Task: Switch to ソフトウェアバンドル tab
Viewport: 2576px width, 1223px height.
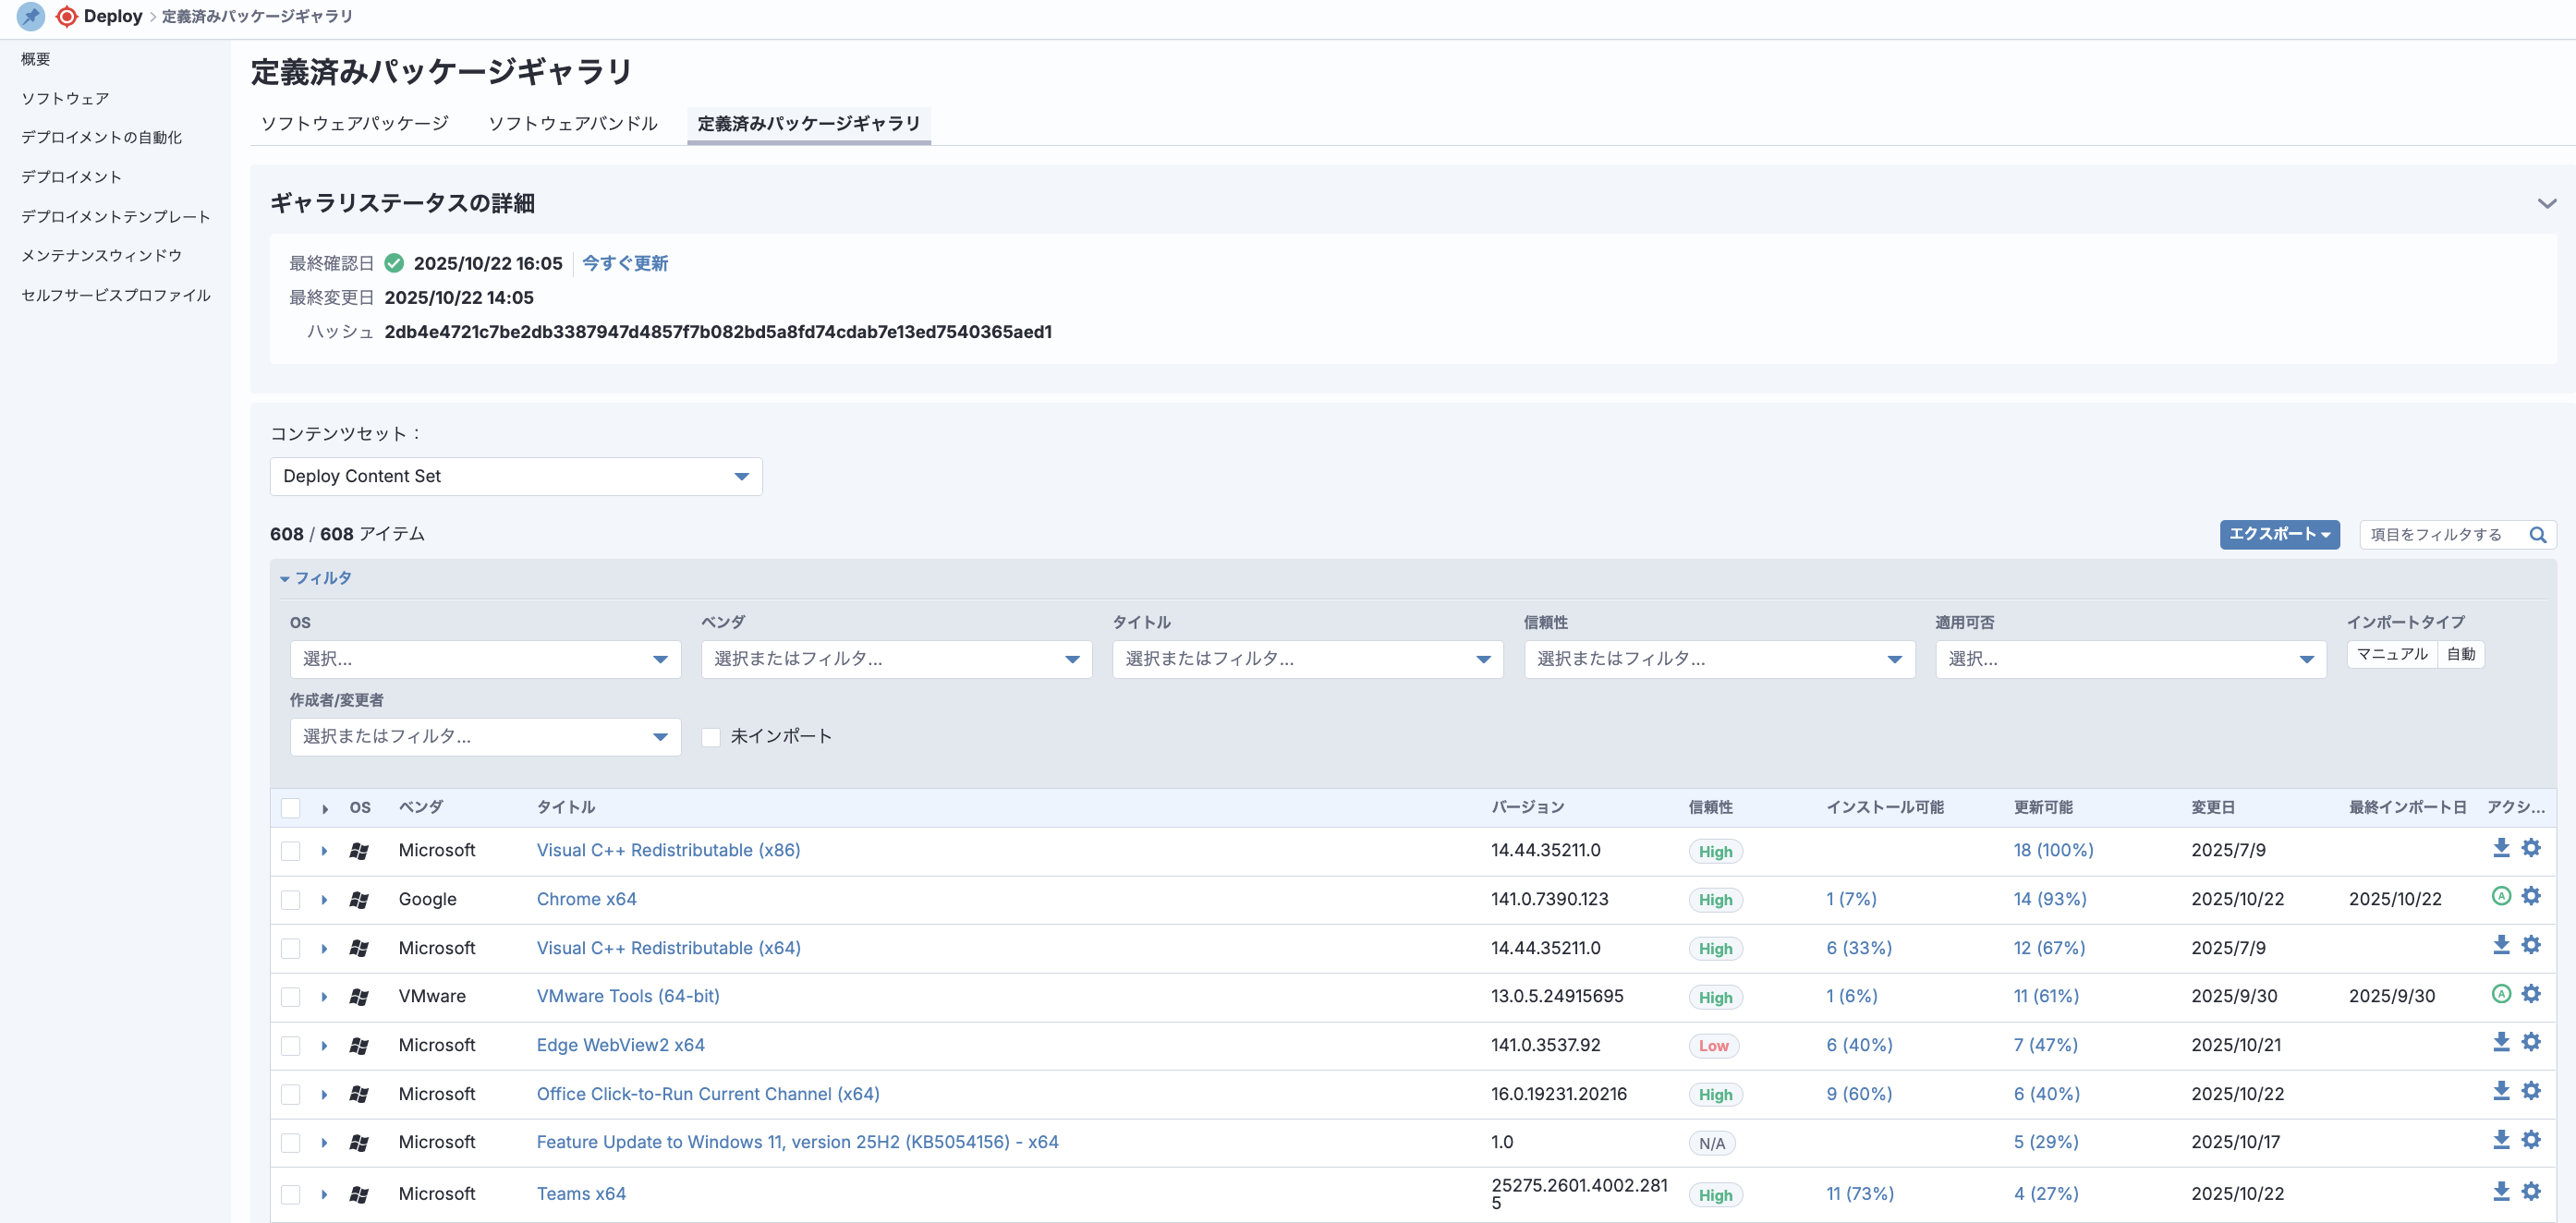Action: coord(572,124)
